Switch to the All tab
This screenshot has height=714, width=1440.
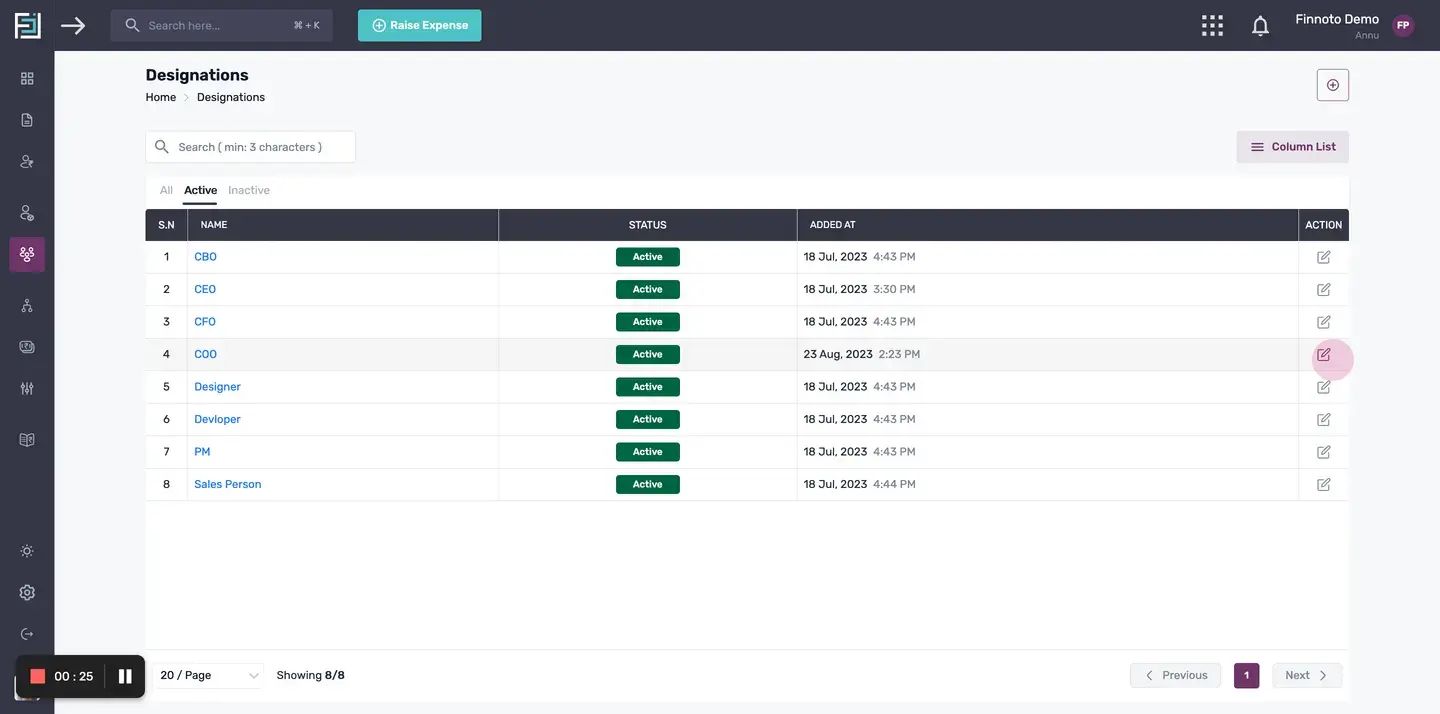tap(166, 190)
